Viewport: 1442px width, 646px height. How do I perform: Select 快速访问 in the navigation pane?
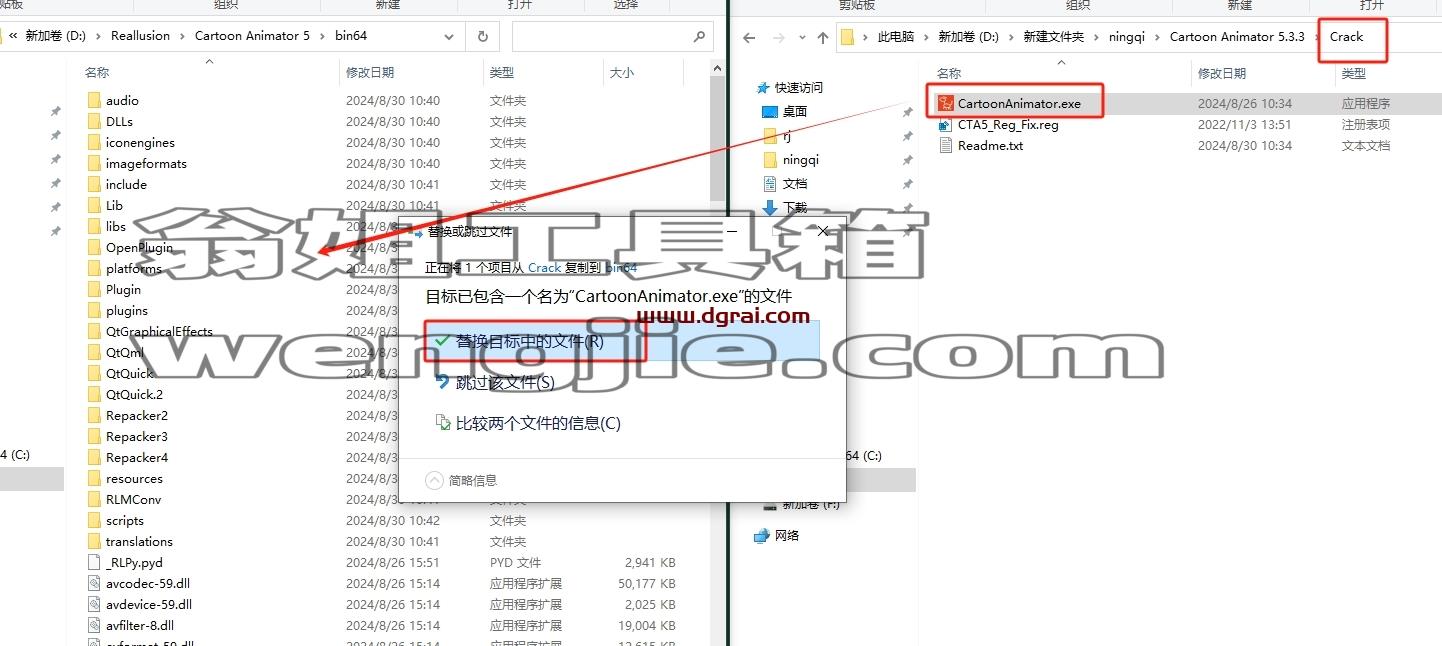tap(799, 87)
